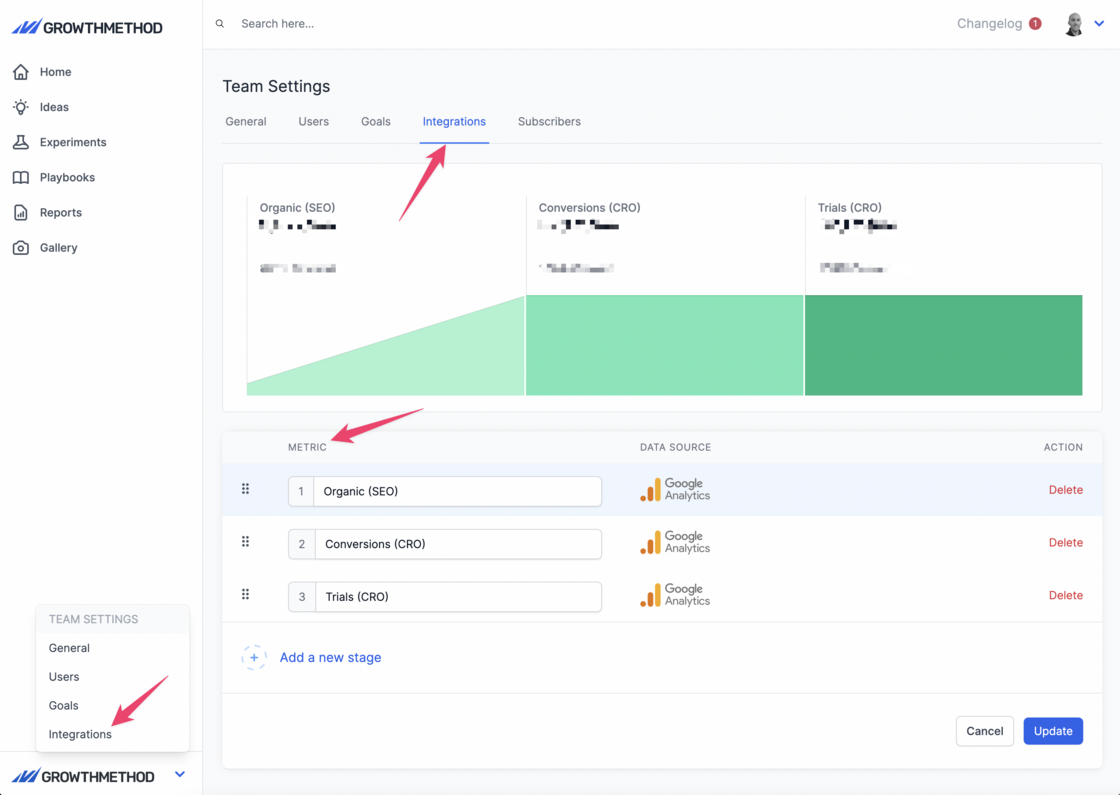
Task: Click the search magnifier icon
Action: [220, 24]
